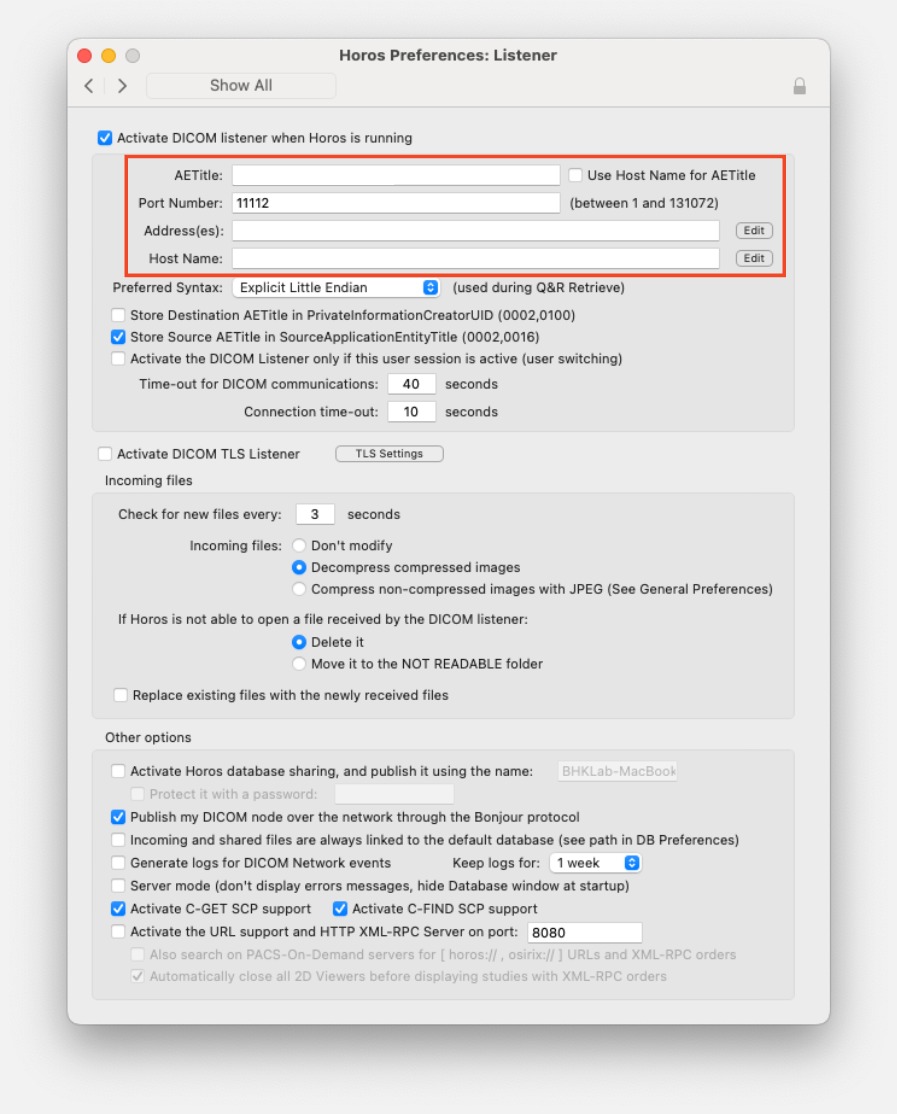Click Edit next to Host Name
The image size is (897, 1114).
click(x=754, y=258)
